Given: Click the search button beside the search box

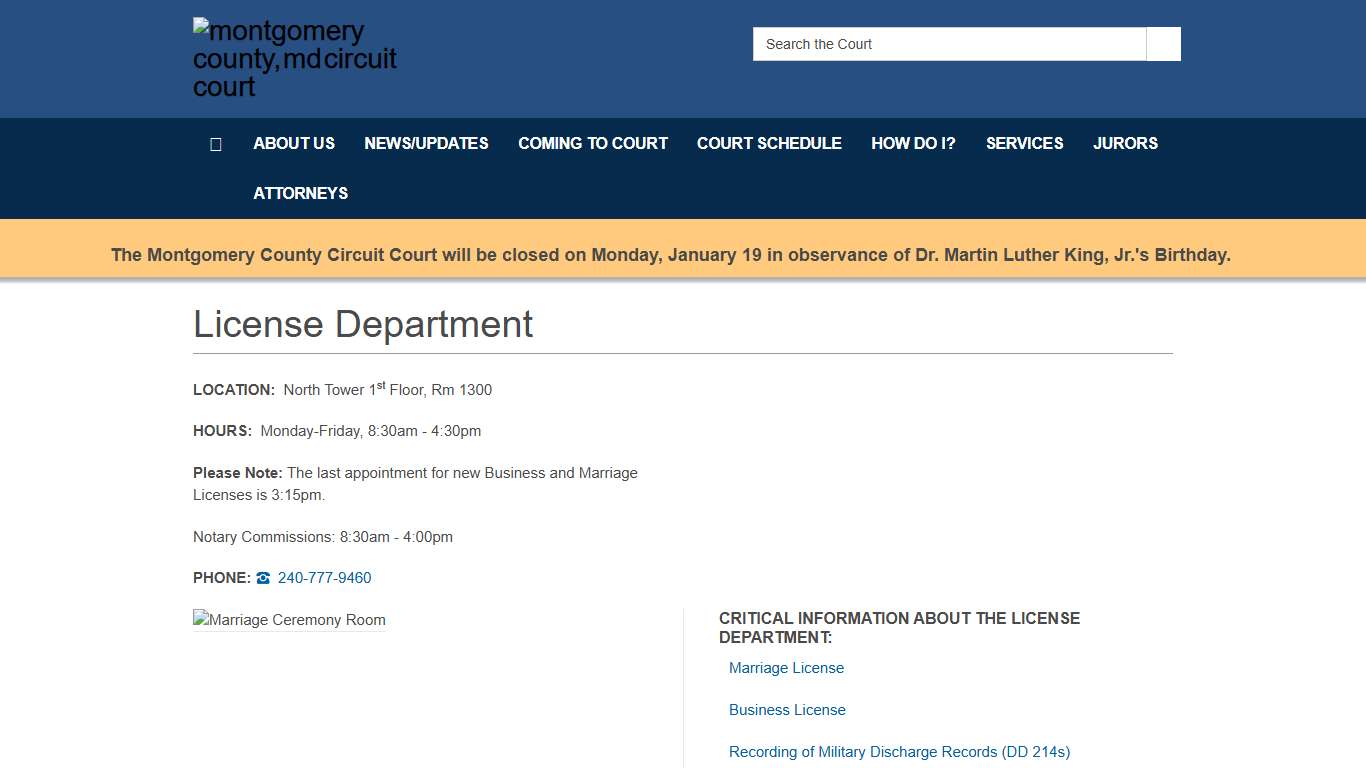Looking at the screenshot, I should [x=1162, y=44].
